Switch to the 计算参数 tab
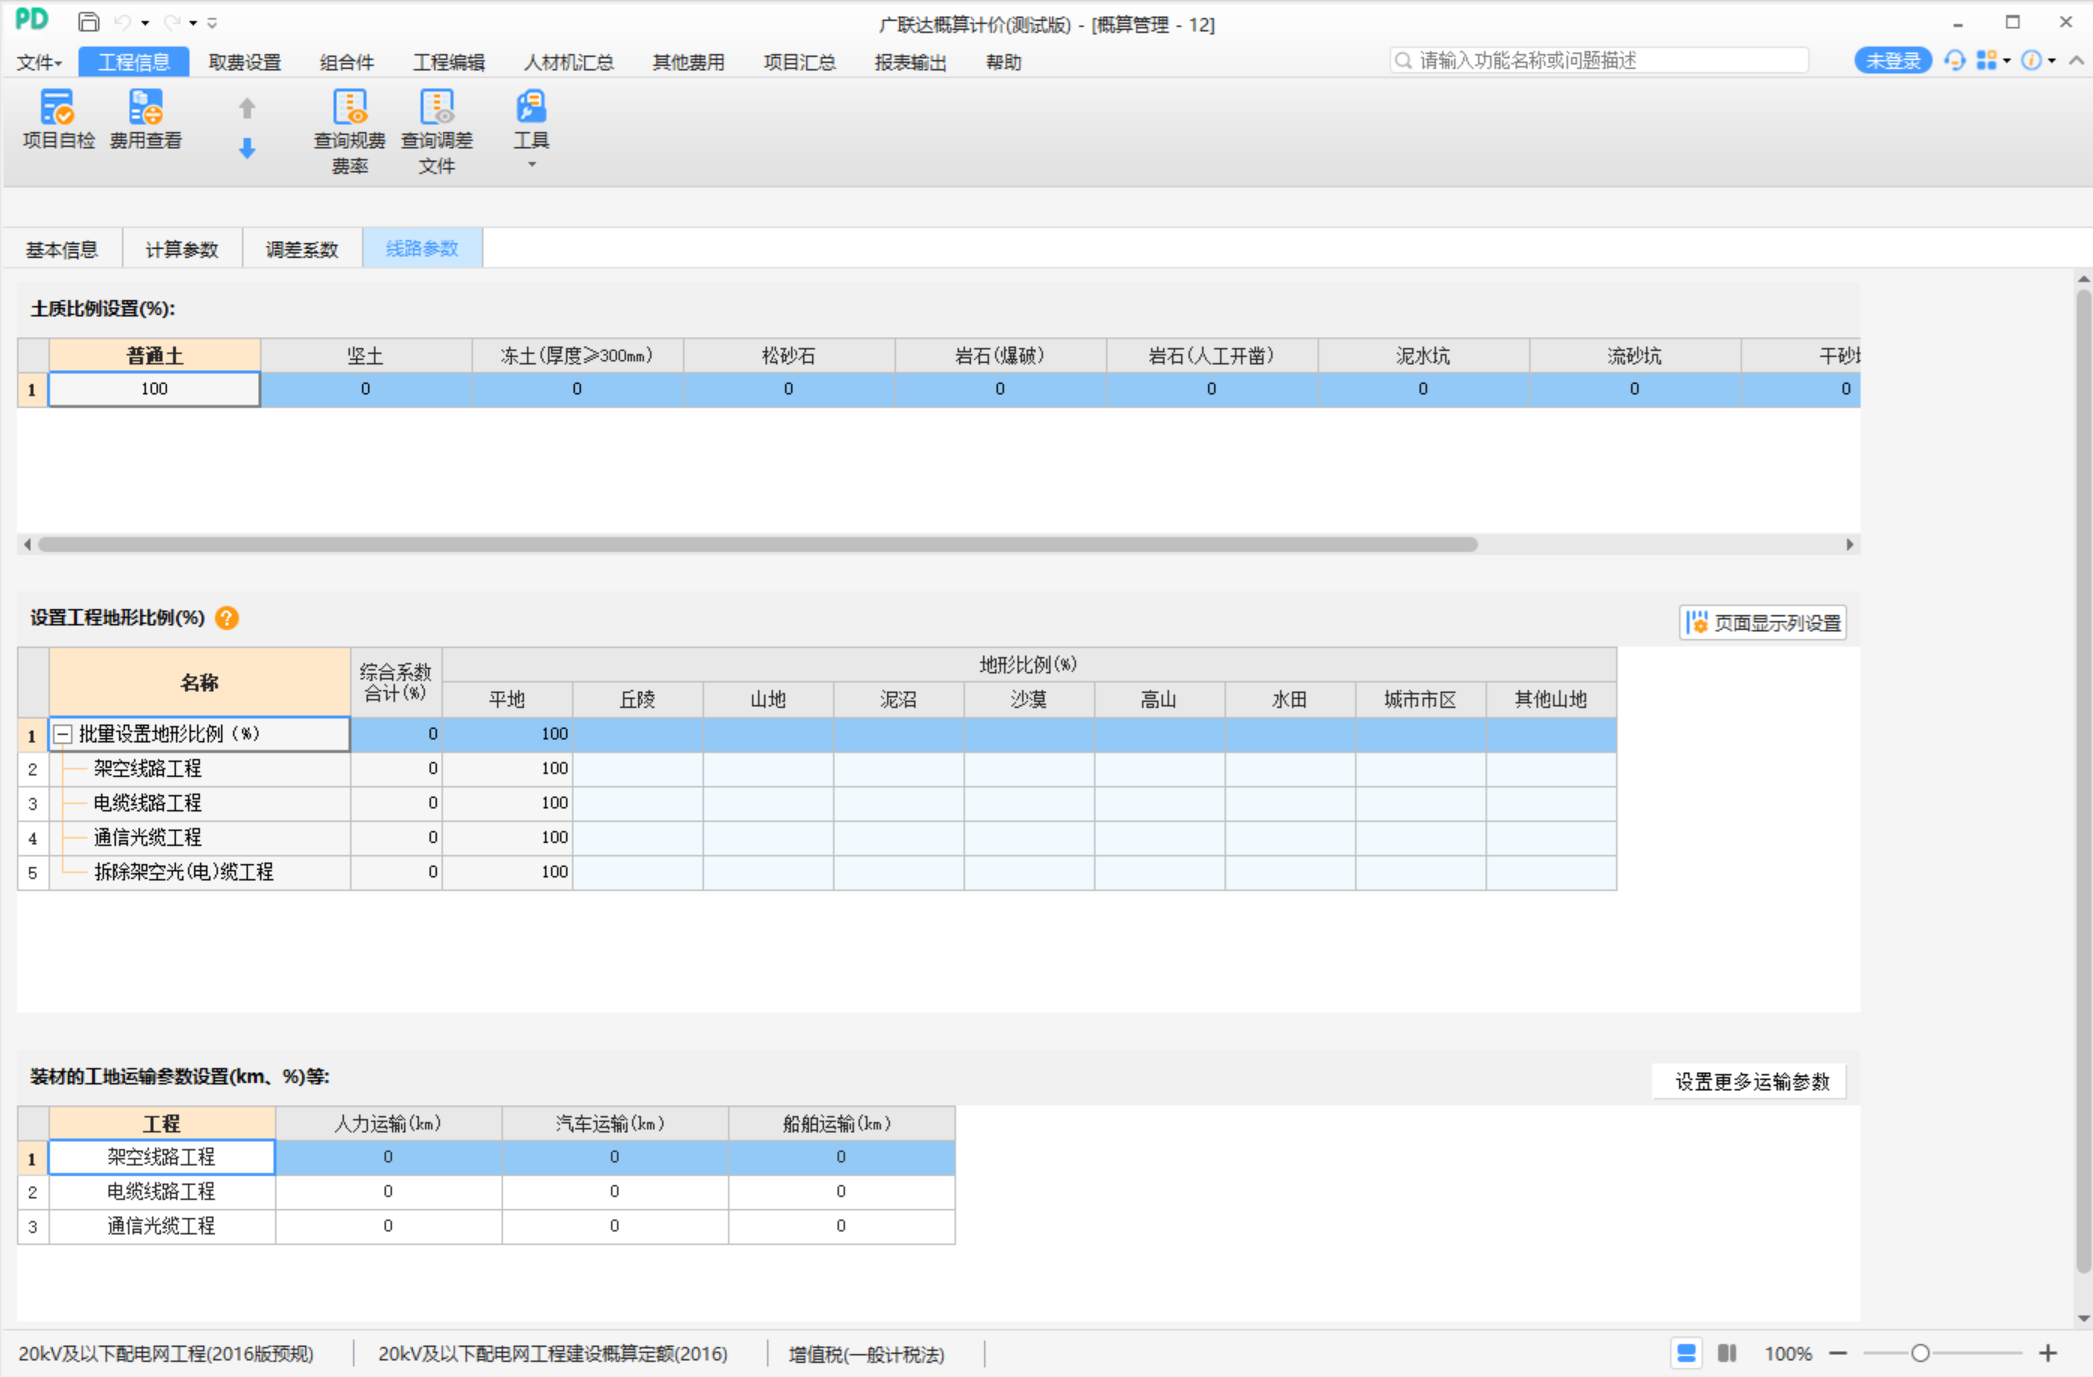The height and width of the screenshot is (1377, 2093). 181,249
